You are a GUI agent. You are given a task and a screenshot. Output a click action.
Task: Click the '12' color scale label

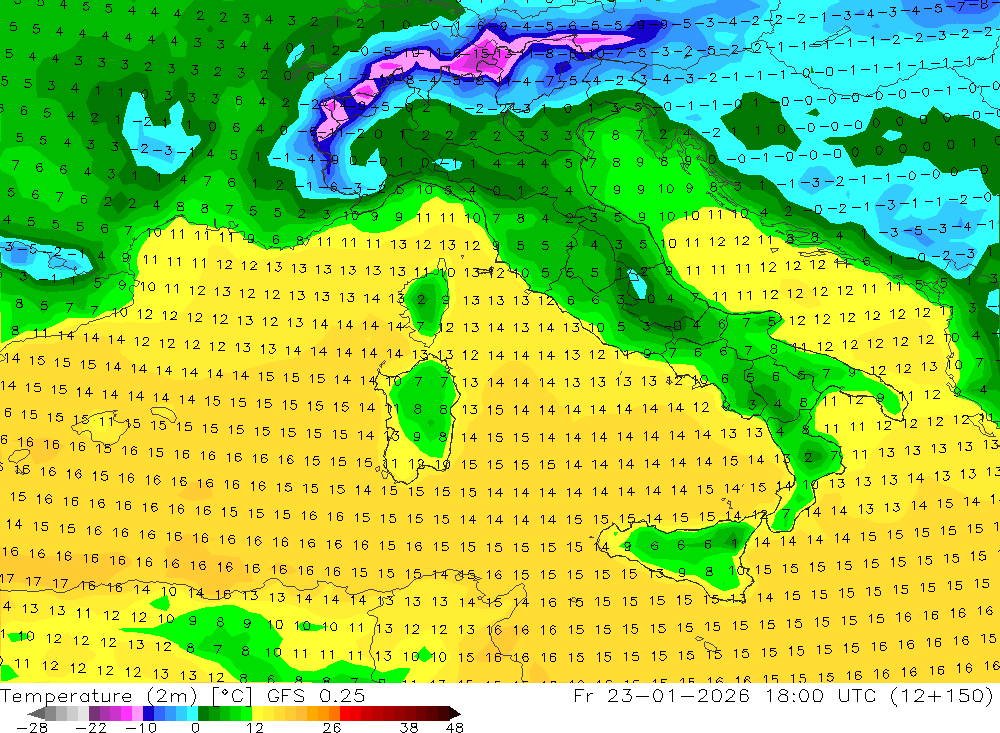tap(255, 728)
